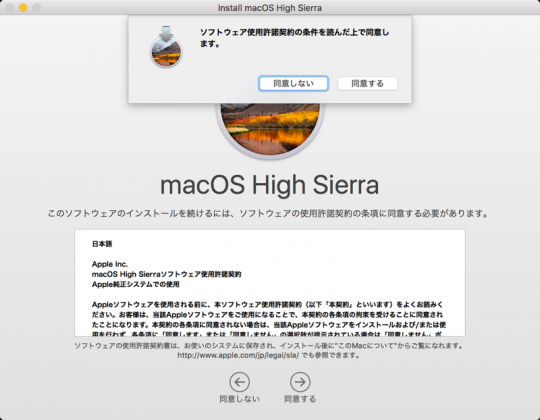
Task: Click the circled left arrow icon
Action: pos(239,382)
